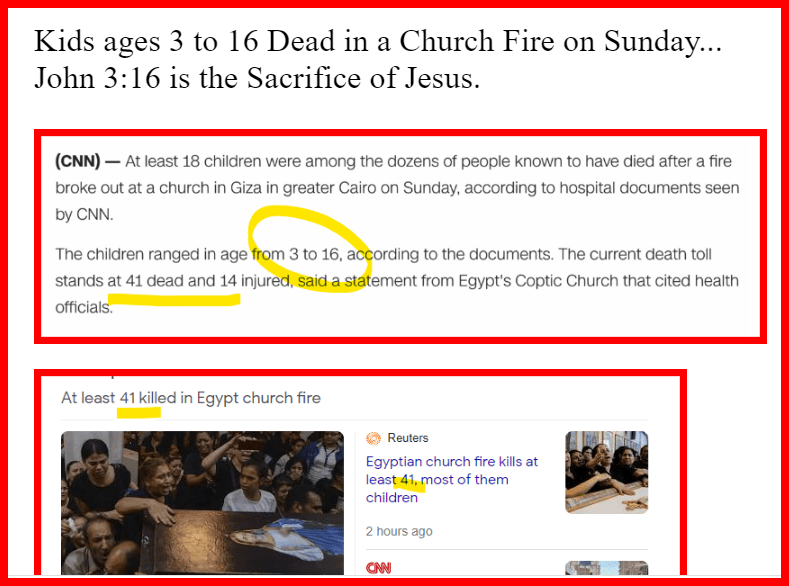This screenshot has height=586, width=789.
Task: Click underlined '41 dead and 14 injured' text
Action: pos(181,281)
